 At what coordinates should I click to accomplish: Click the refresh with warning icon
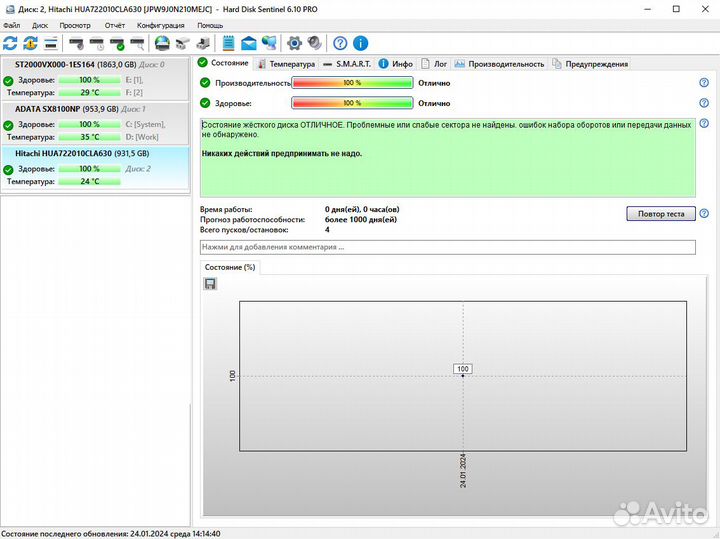click(30, 43)
